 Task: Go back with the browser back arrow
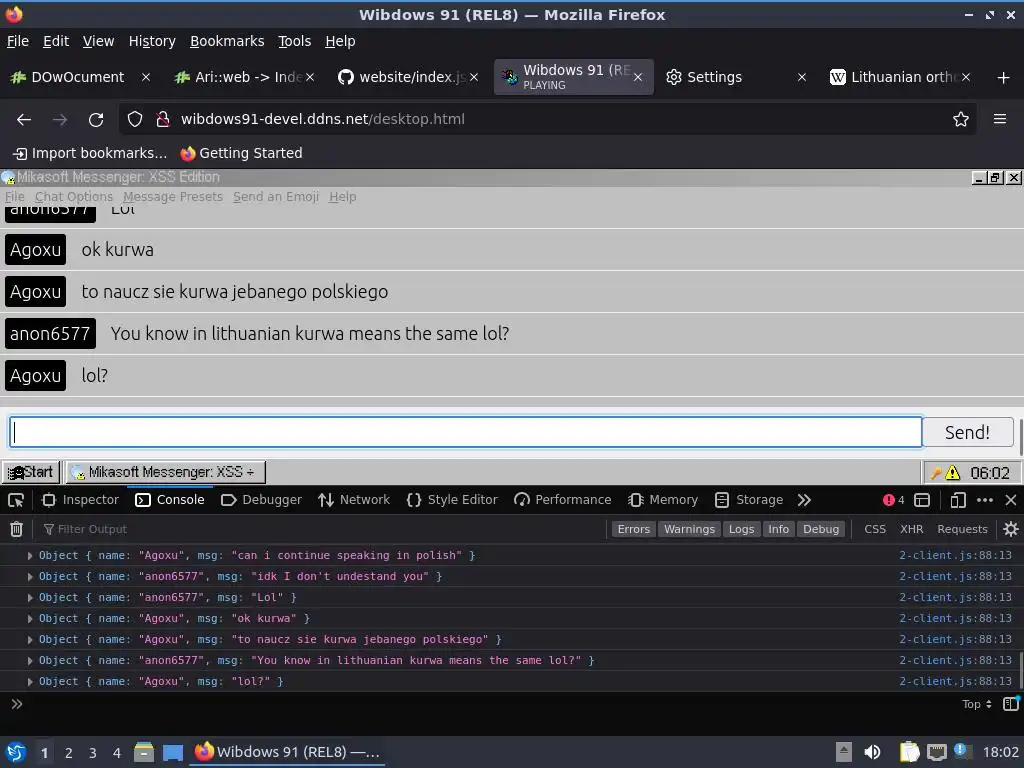tap(24, 120)
